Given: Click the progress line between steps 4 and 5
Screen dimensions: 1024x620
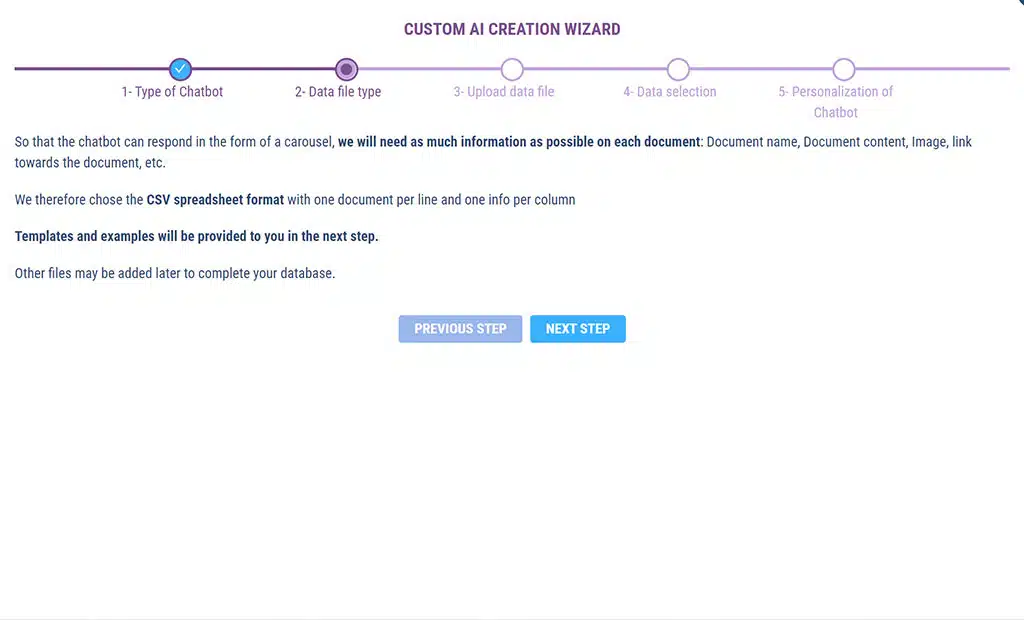Looking at the screenshot, I should pos(761,69).
